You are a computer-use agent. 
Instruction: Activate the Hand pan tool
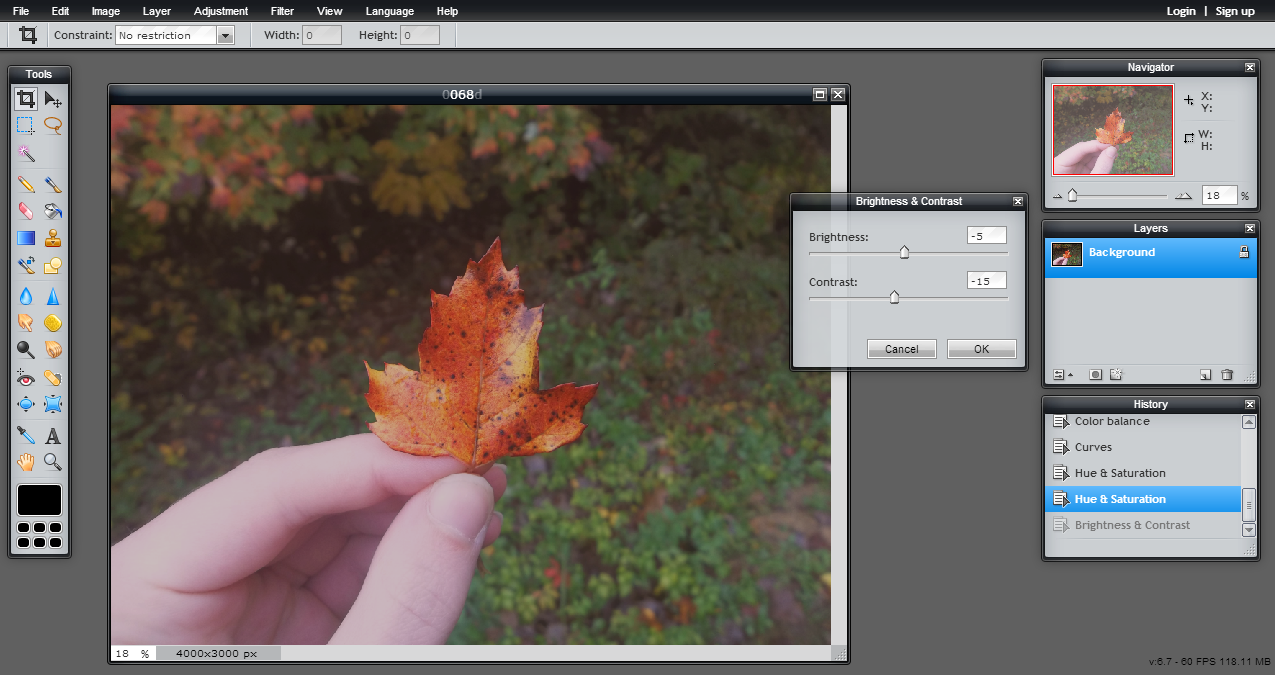[x=26, y=462]
